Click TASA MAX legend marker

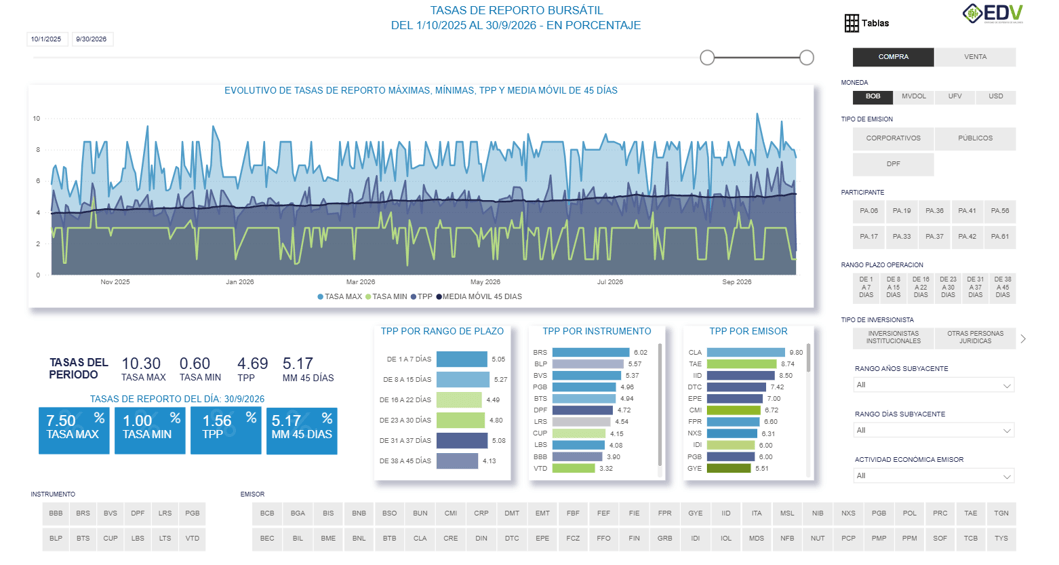(x=320, y=296)
